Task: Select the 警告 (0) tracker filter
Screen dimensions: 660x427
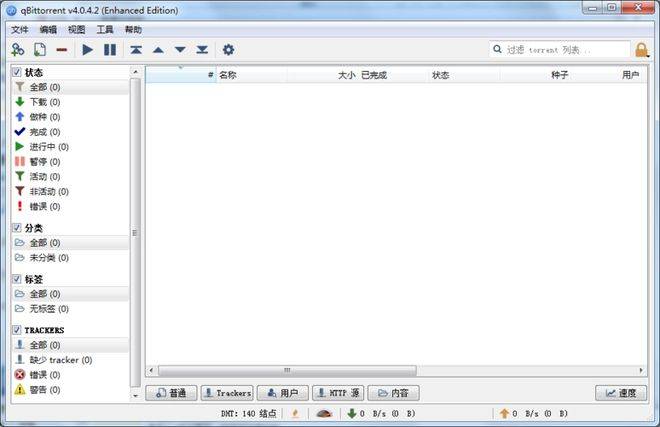Action: pyautogui.click(x=70, y=390)
